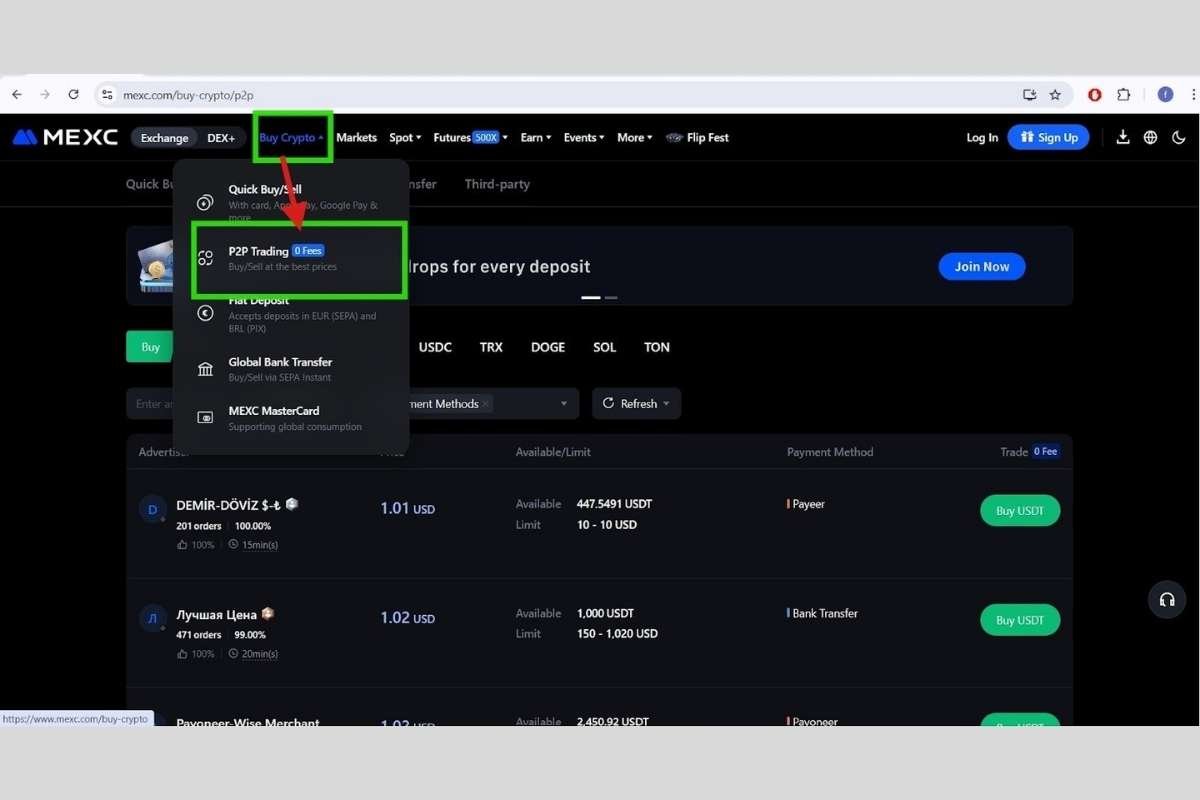This screenshot has height=800, width=1200.
Task: Expand the More navigation dropdown
Action: point(634,137)
